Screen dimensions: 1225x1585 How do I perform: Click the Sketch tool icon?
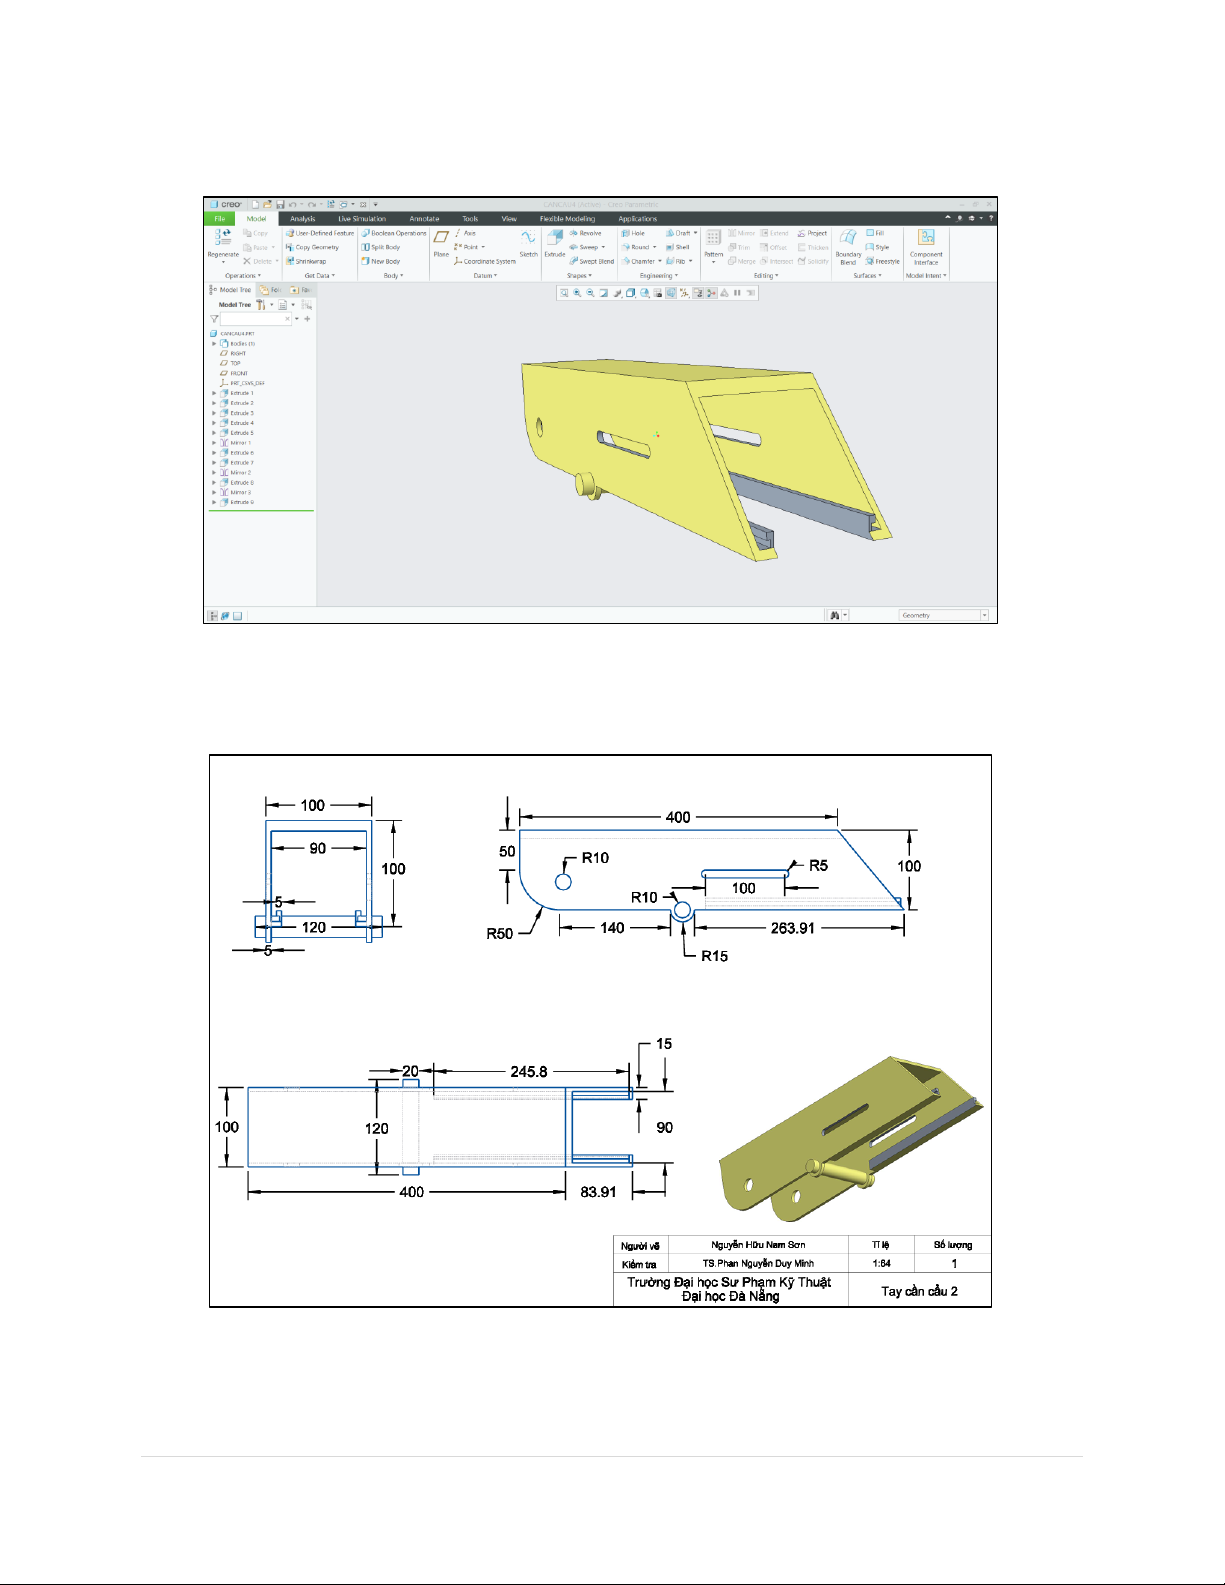[x=528, y=240]
